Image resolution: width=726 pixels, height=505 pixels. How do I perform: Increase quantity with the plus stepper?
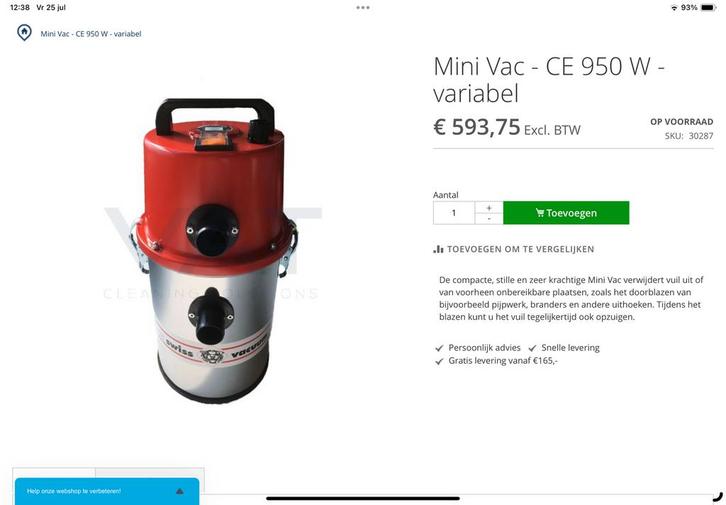[x=489, y=207]
